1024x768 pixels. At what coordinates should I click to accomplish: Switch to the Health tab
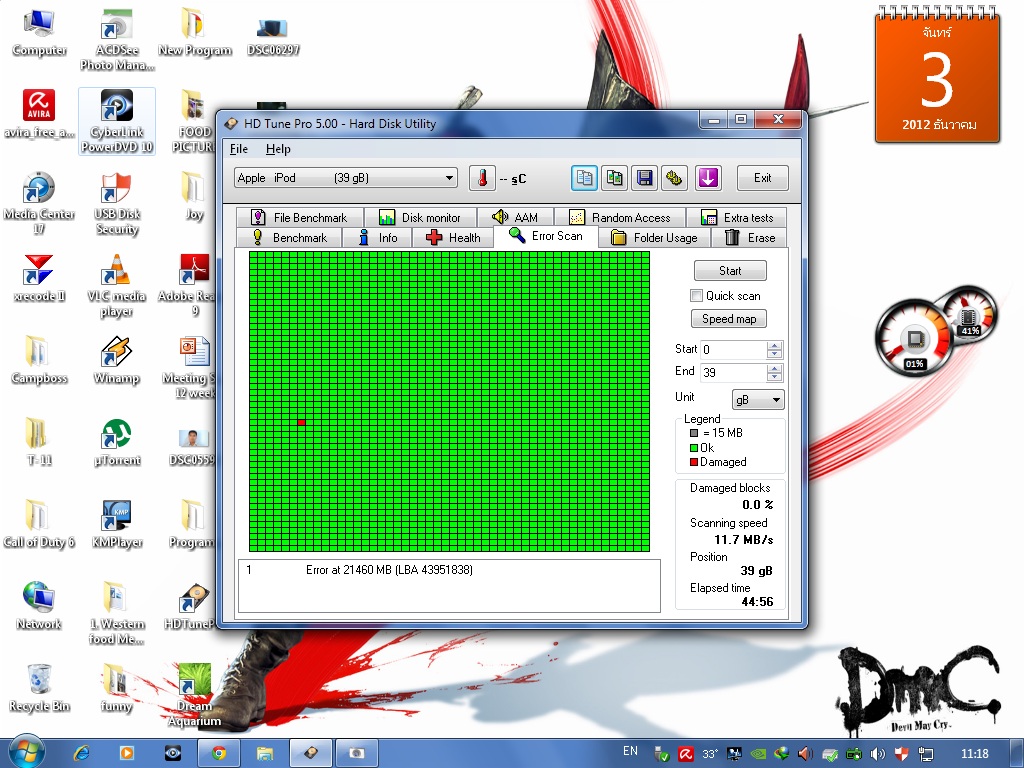(454, 238)
